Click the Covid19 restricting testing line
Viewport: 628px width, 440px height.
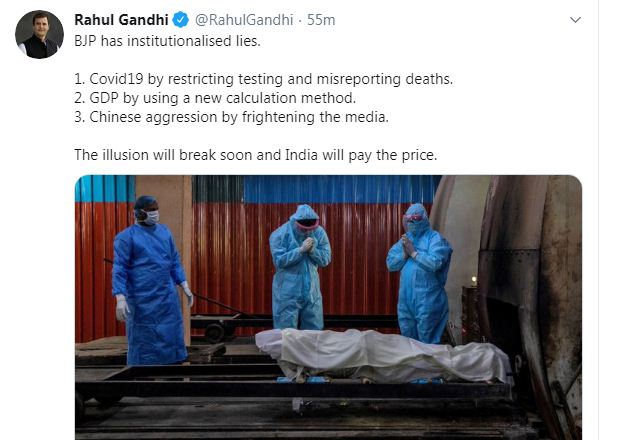[264, 79]
